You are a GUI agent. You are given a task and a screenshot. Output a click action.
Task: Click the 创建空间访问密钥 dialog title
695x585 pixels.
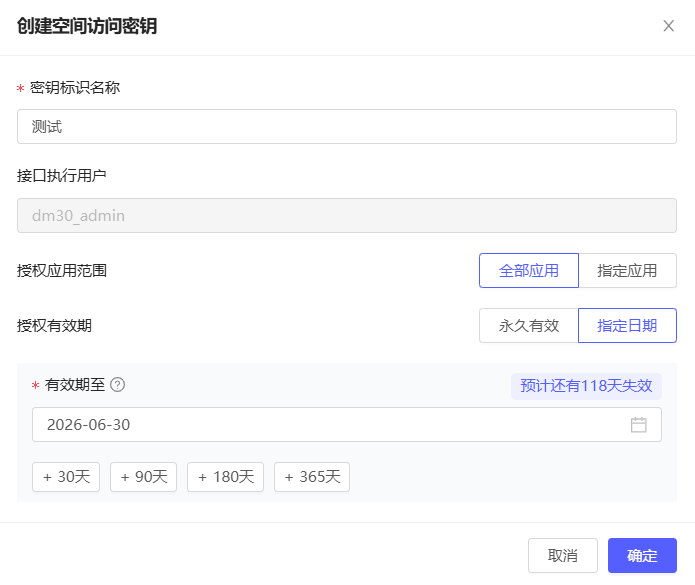[x=87, y=27]
